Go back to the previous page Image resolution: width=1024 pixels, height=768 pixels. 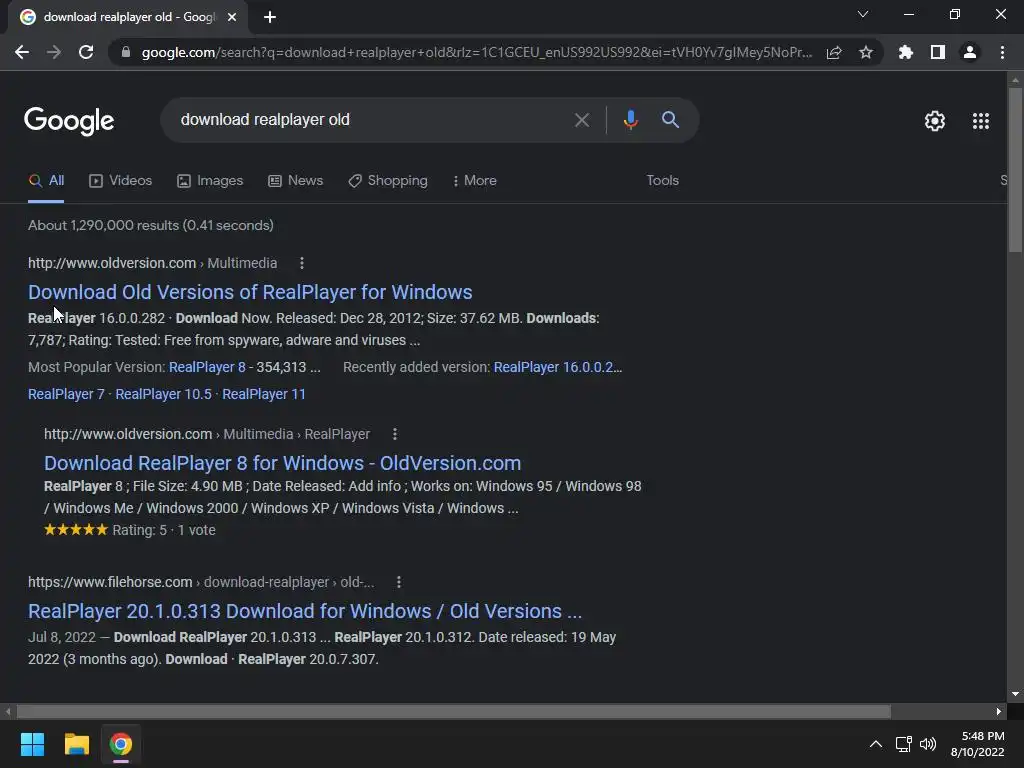(22, 52)
